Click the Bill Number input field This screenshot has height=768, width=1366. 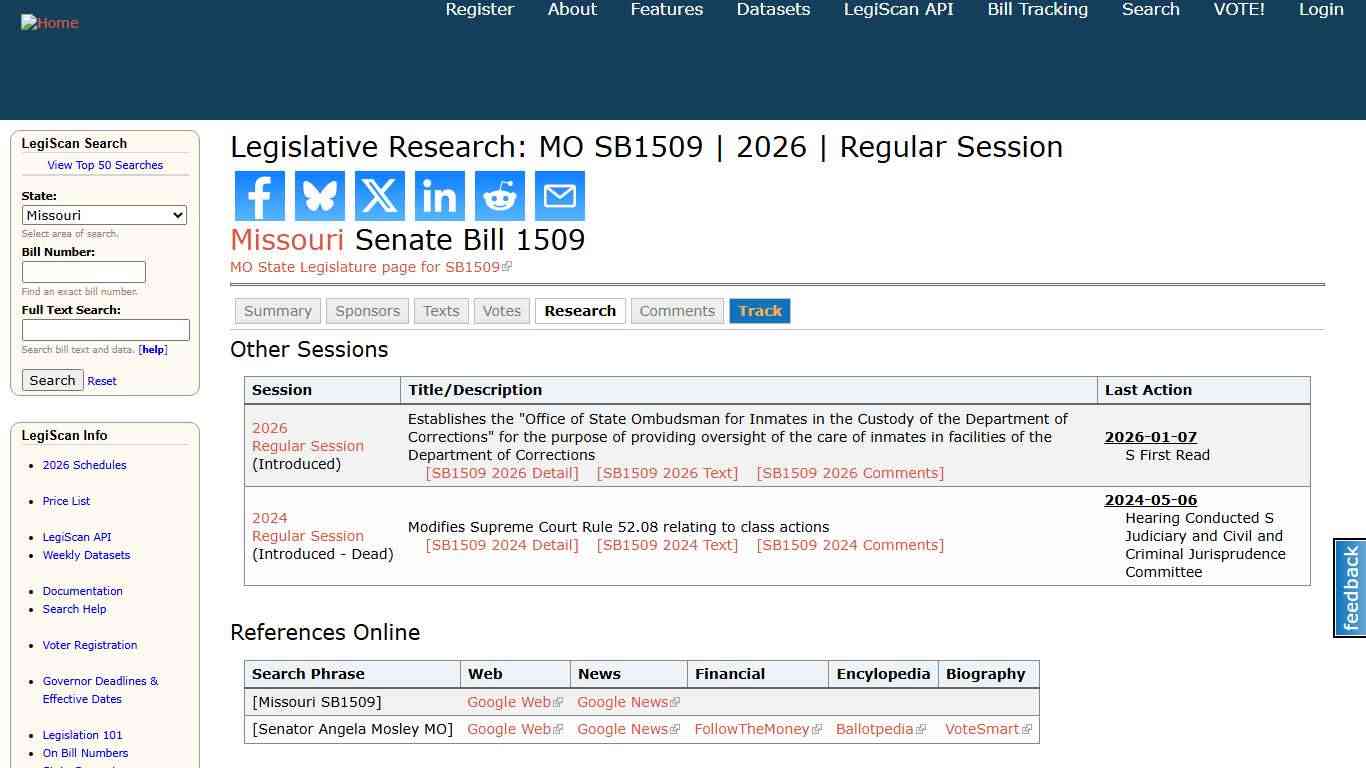[x=83, y=272]
